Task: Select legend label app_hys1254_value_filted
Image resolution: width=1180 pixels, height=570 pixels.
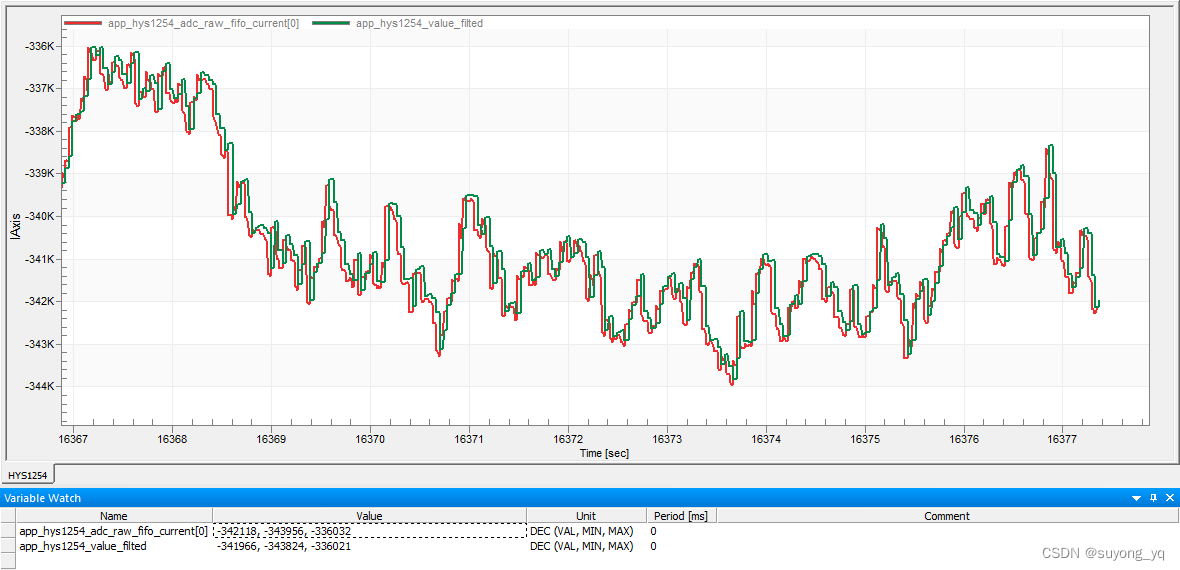Action: [418, 23]
